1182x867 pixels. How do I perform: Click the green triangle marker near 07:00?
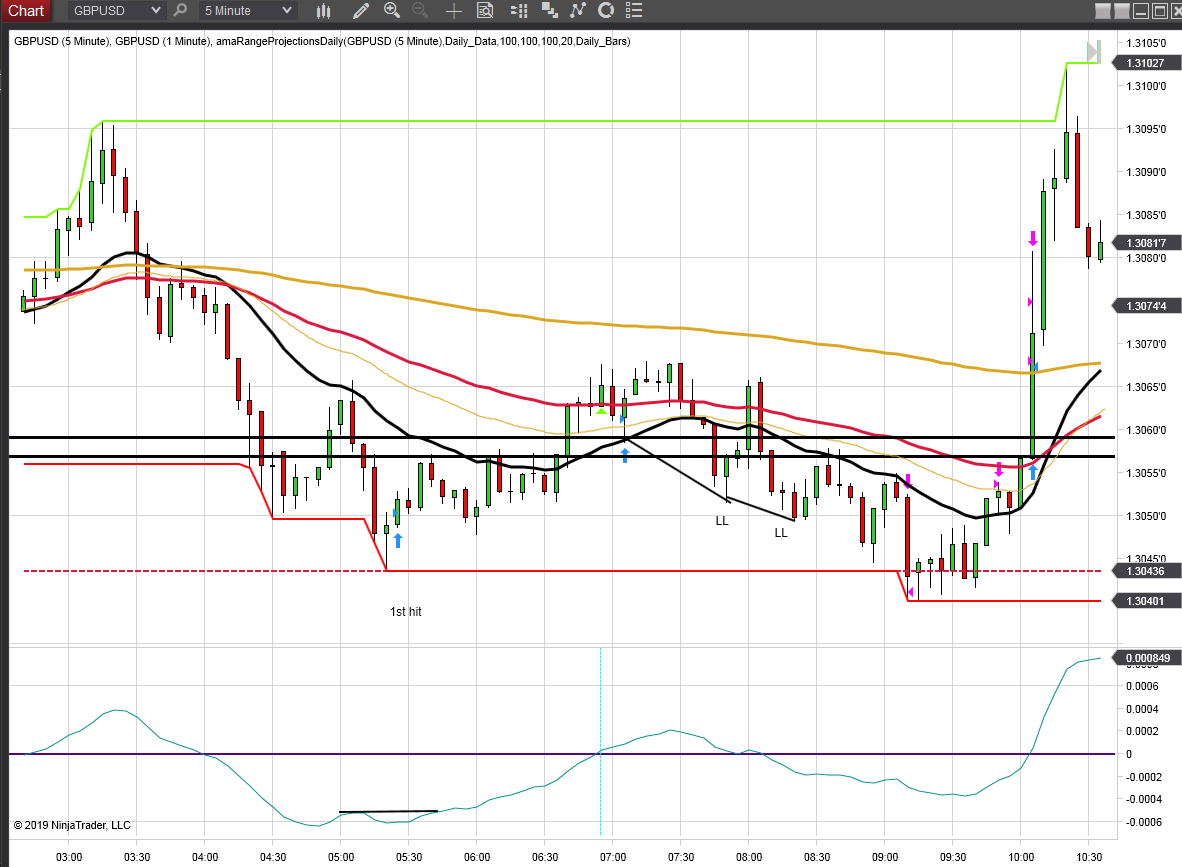click(601, 411)
